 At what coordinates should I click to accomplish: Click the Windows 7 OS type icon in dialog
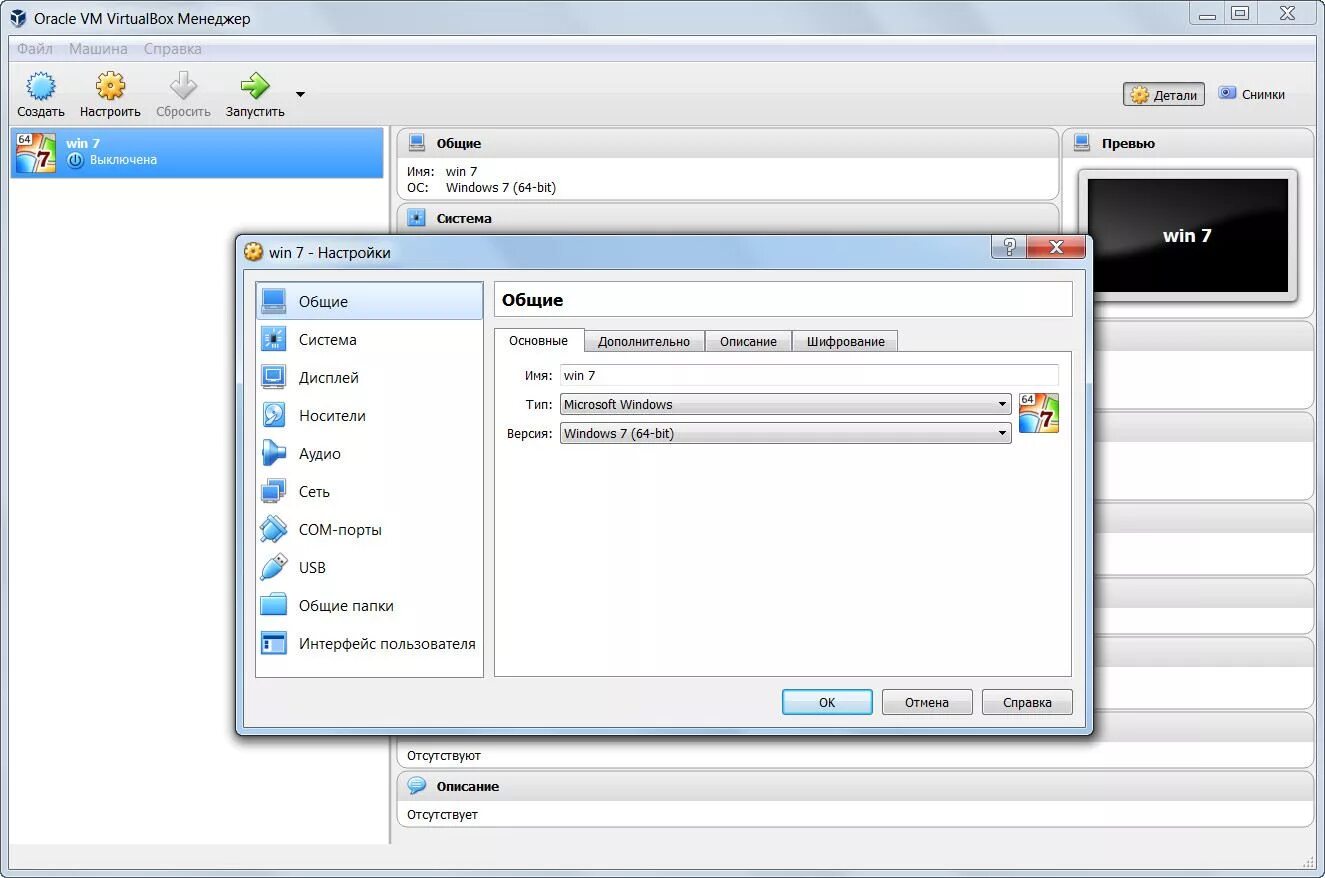1038,413
